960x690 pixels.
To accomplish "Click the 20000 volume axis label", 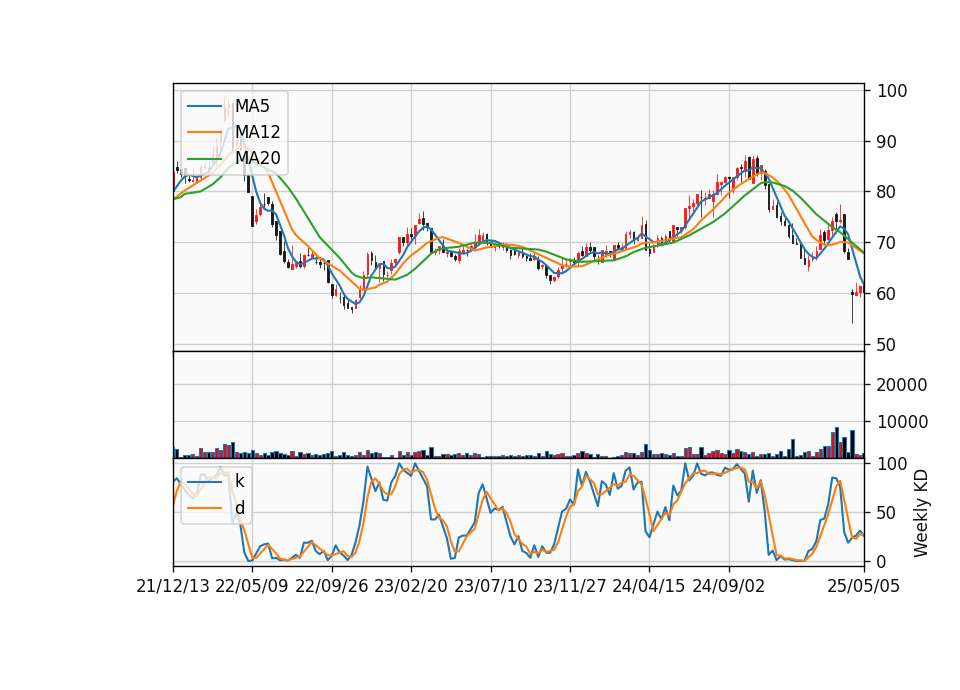I will pyautogui.click(x=902, y=385).
